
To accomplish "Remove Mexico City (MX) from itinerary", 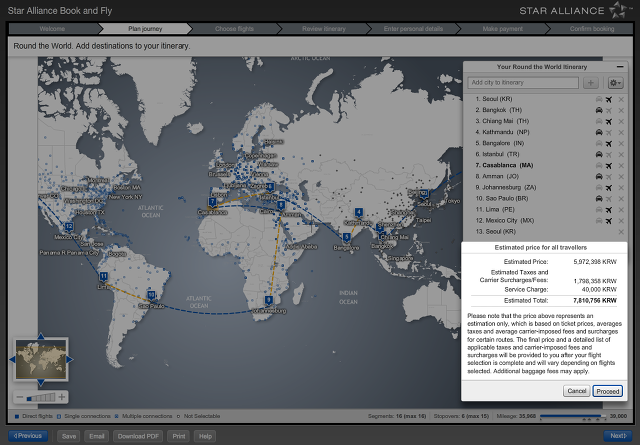I will tap(621, 220).
